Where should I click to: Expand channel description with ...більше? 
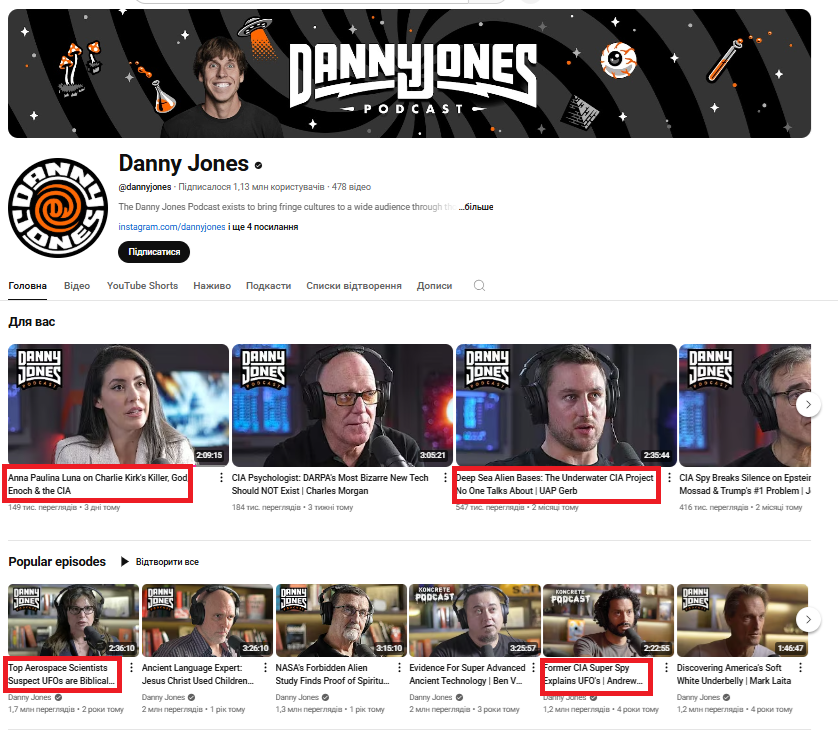click(476, 207)
